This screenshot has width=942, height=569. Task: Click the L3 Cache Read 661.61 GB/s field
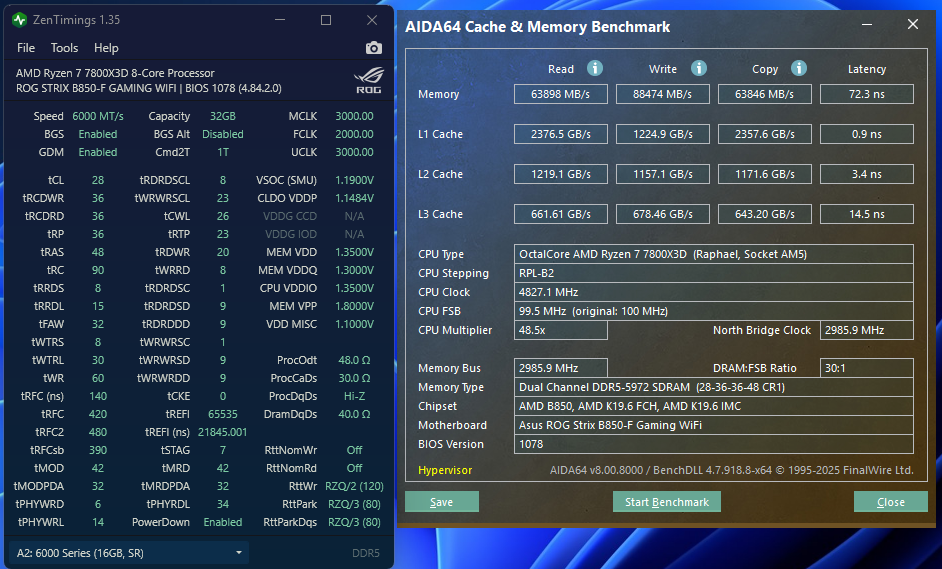tap(561, 214)
